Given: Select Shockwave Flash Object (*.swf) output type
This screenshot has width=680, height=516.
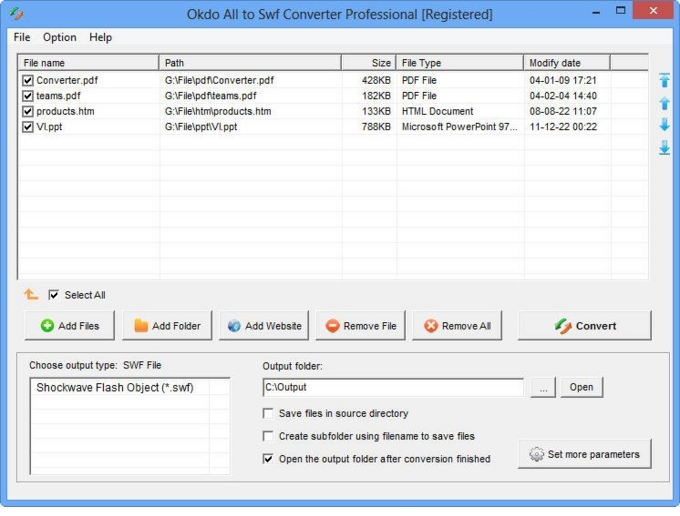Looking at the screenshot, I should 115,388.
